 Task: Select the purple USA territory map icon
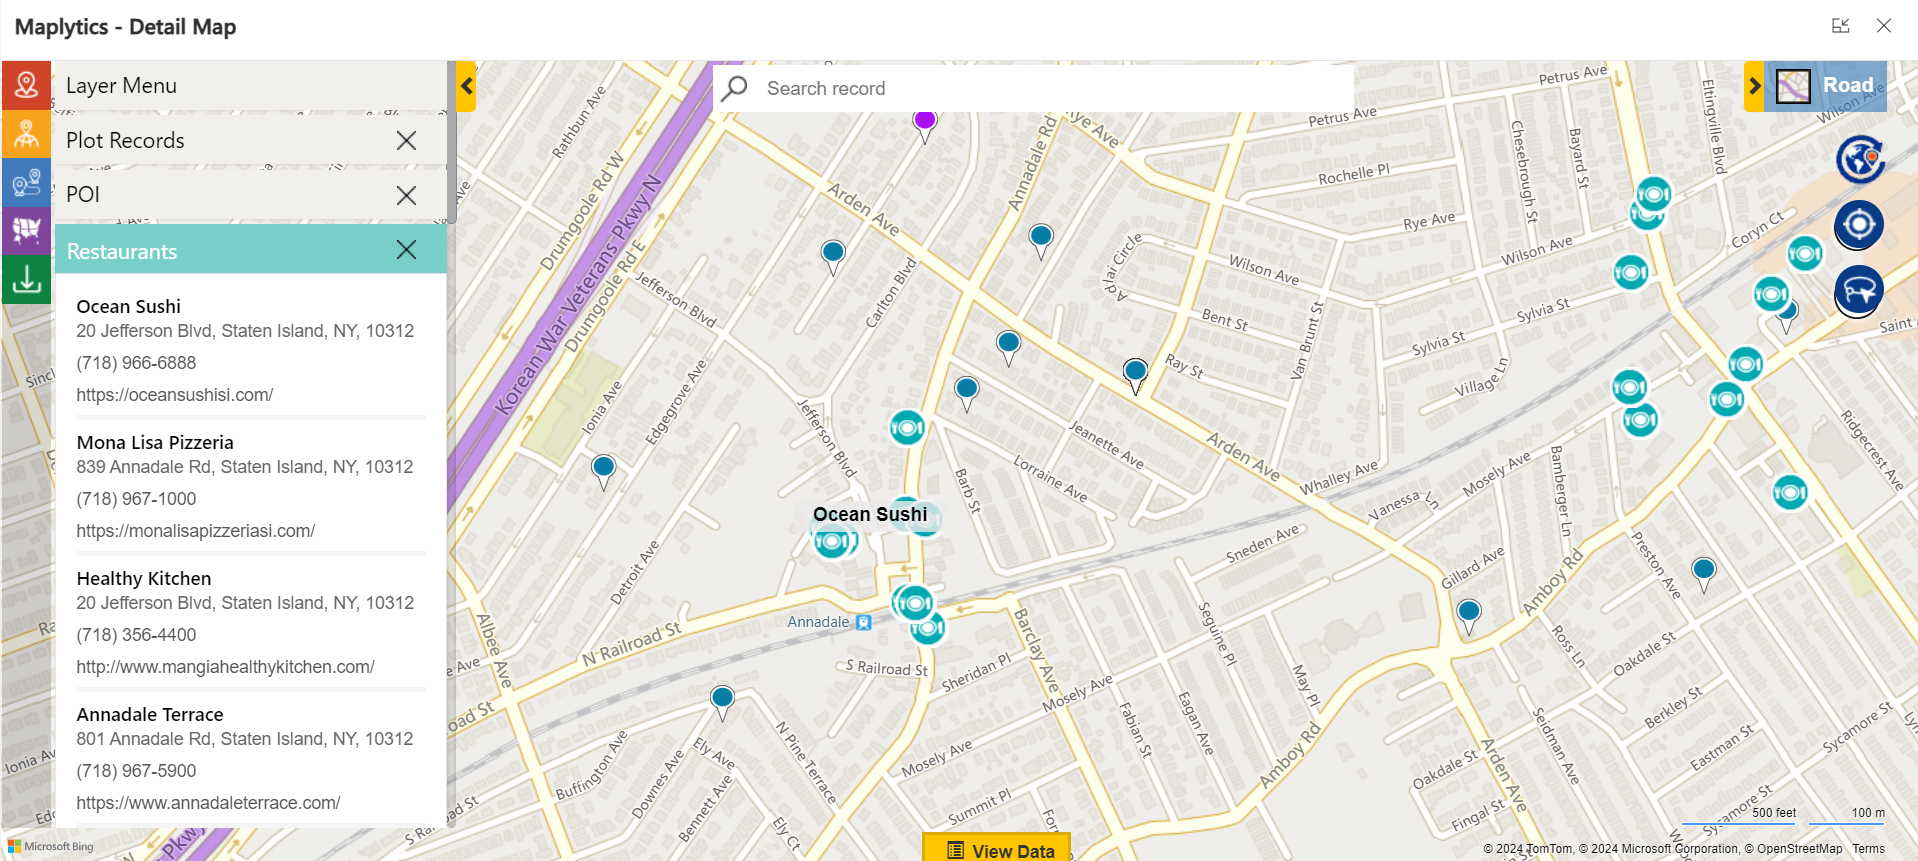point(26,231)
